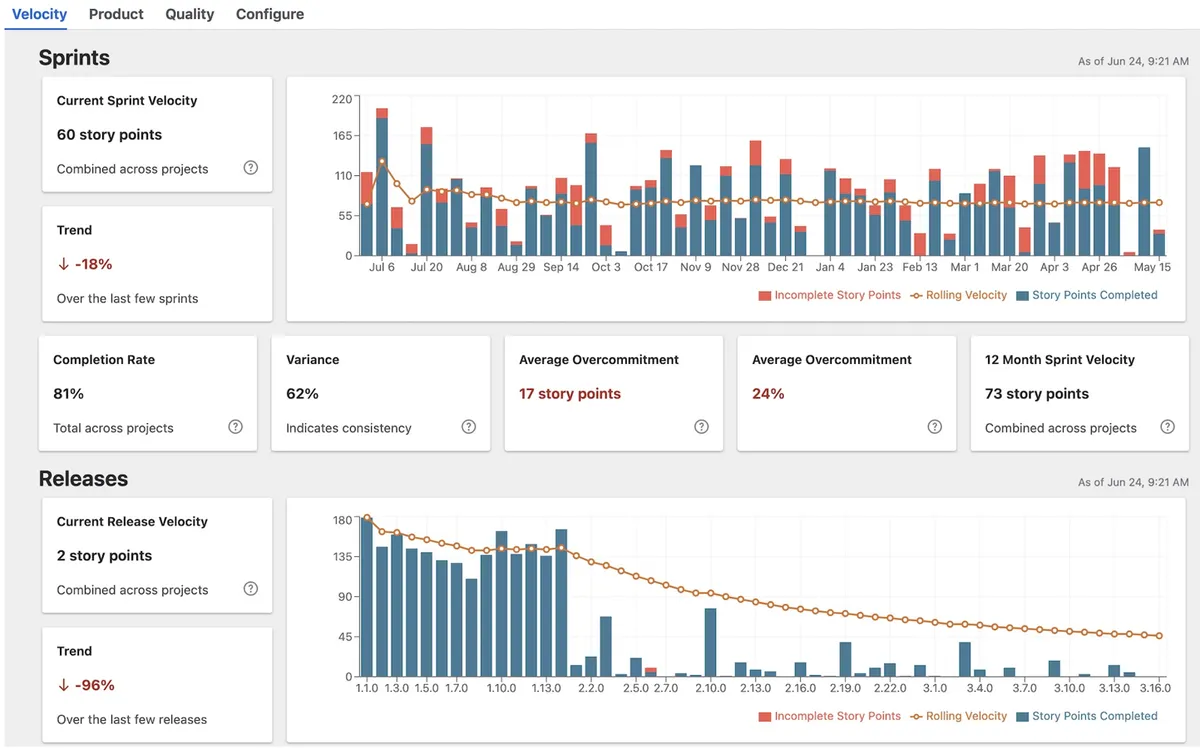The width and height of the screenshot is (1200, 748).
Task: Click the Nov 28 sprint axis label
Action: click(x=740, y=267)
